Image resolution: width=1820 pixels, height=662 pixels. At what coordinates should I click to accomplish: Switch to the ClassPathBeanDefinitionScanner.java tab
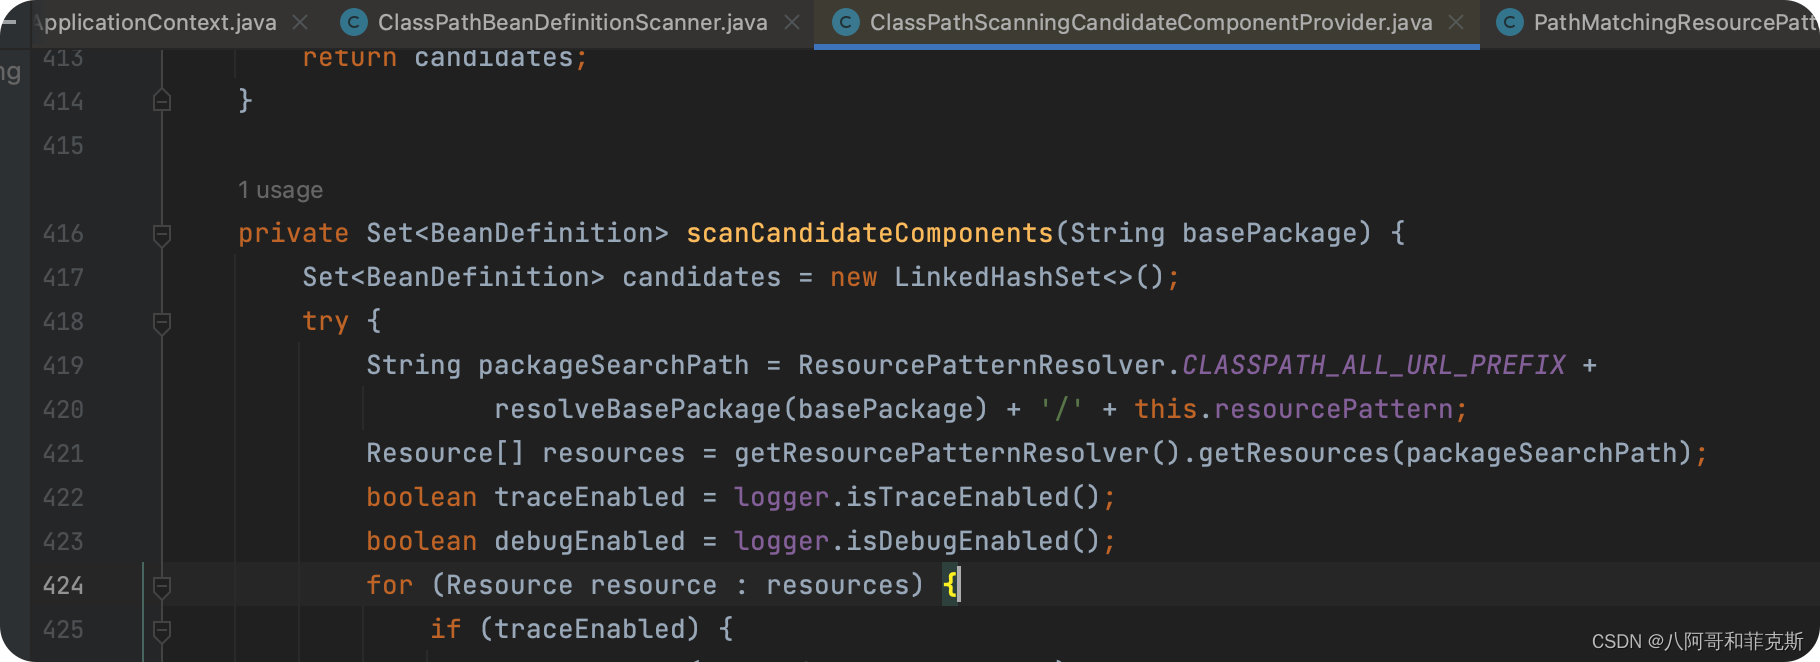(572, 22)
